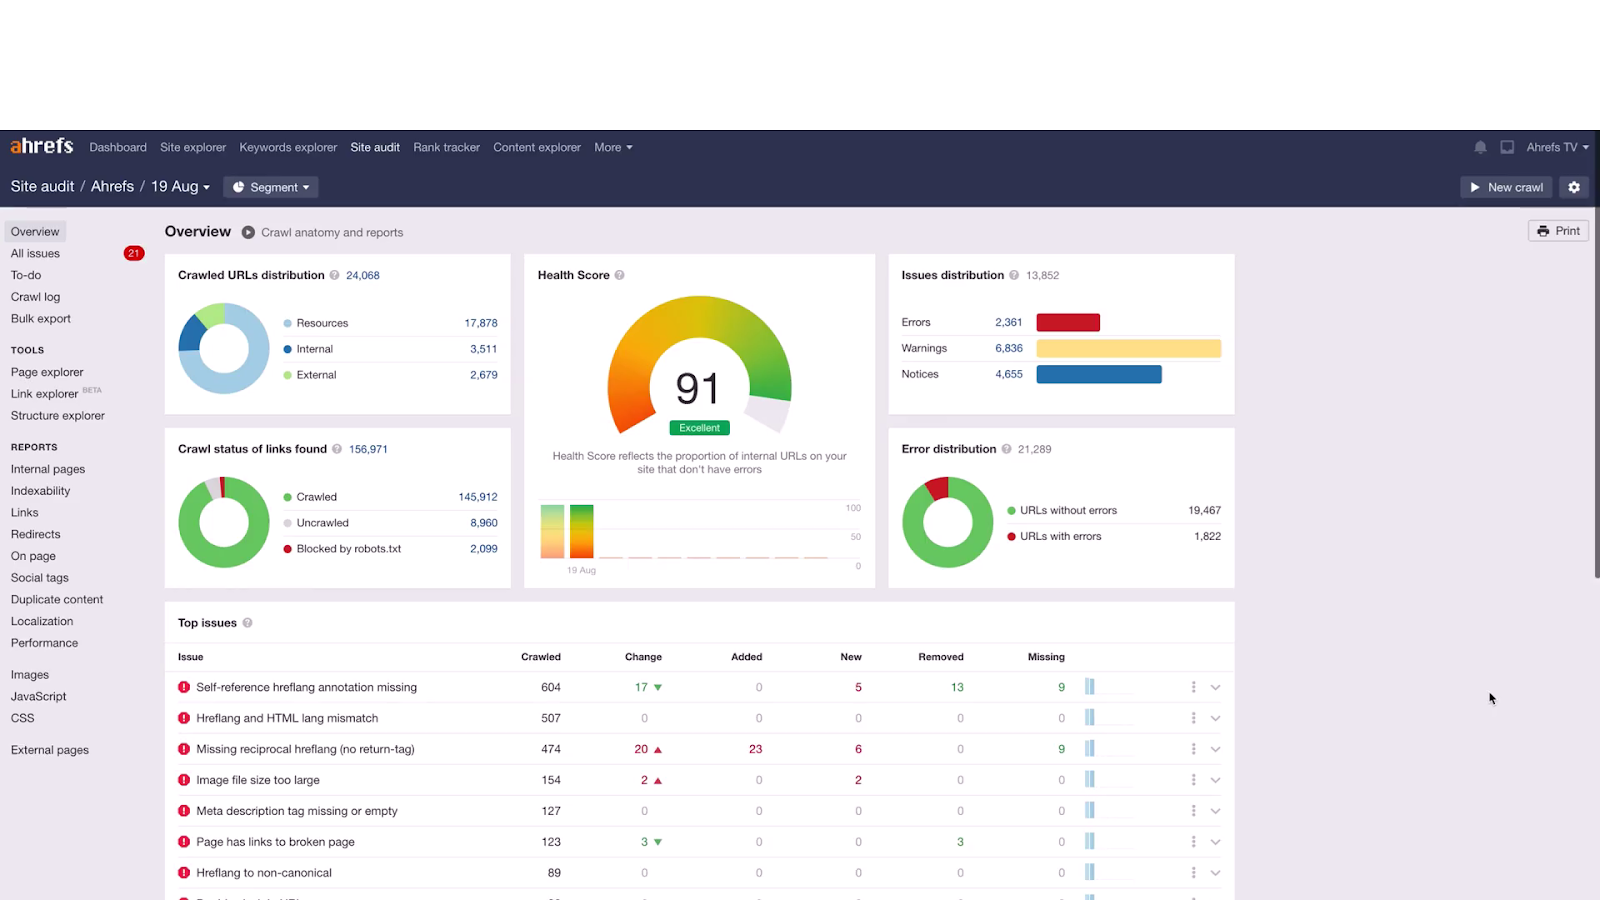Open Keywords explorer
1600x900 pixels.
pyautogui.click(x=288, y=147)
